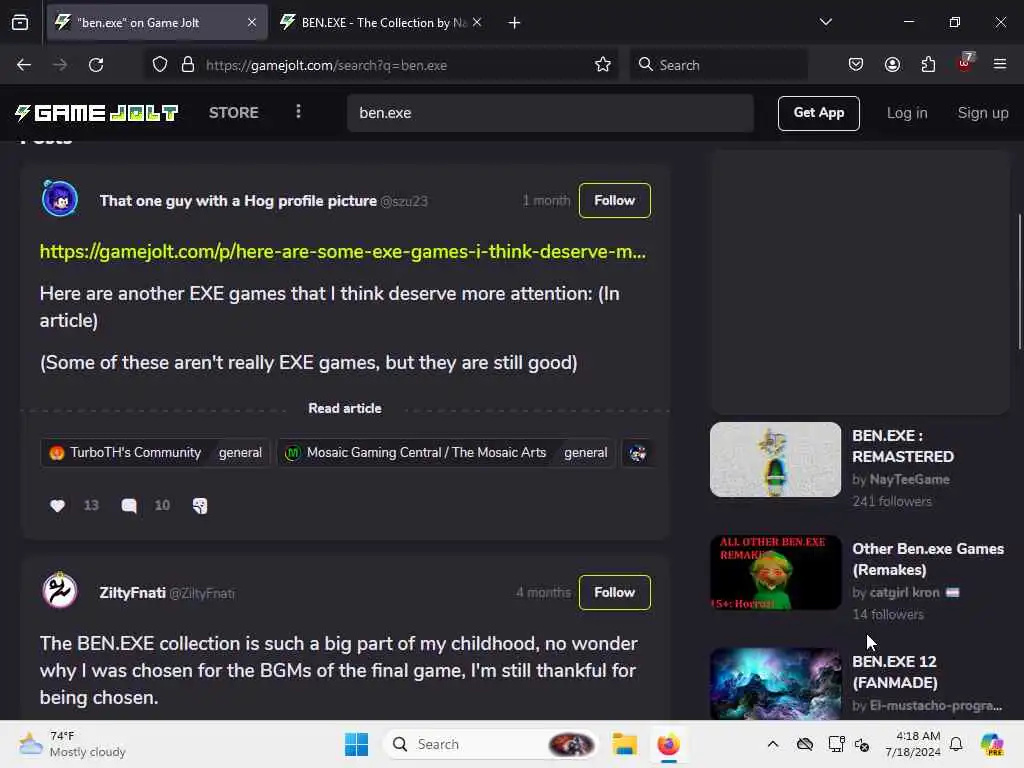Open the Other Ben.exe Games (Remakes) thumbnail

(x=775, y=572)
